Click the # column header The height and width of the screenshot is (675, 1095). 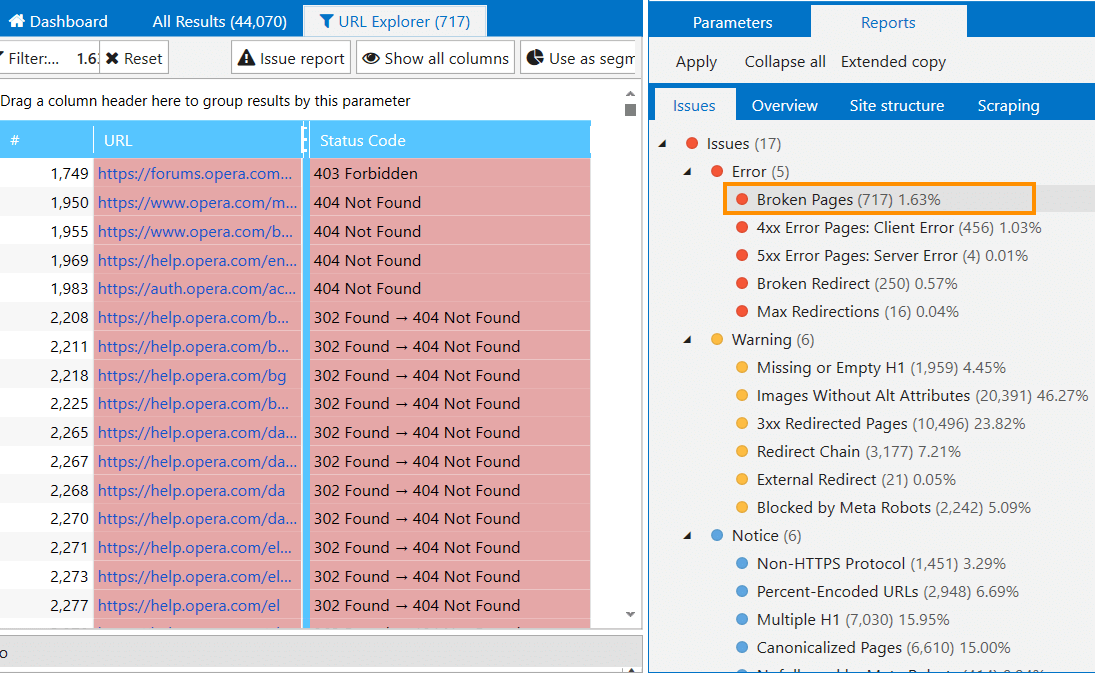(x=46, y=140)
